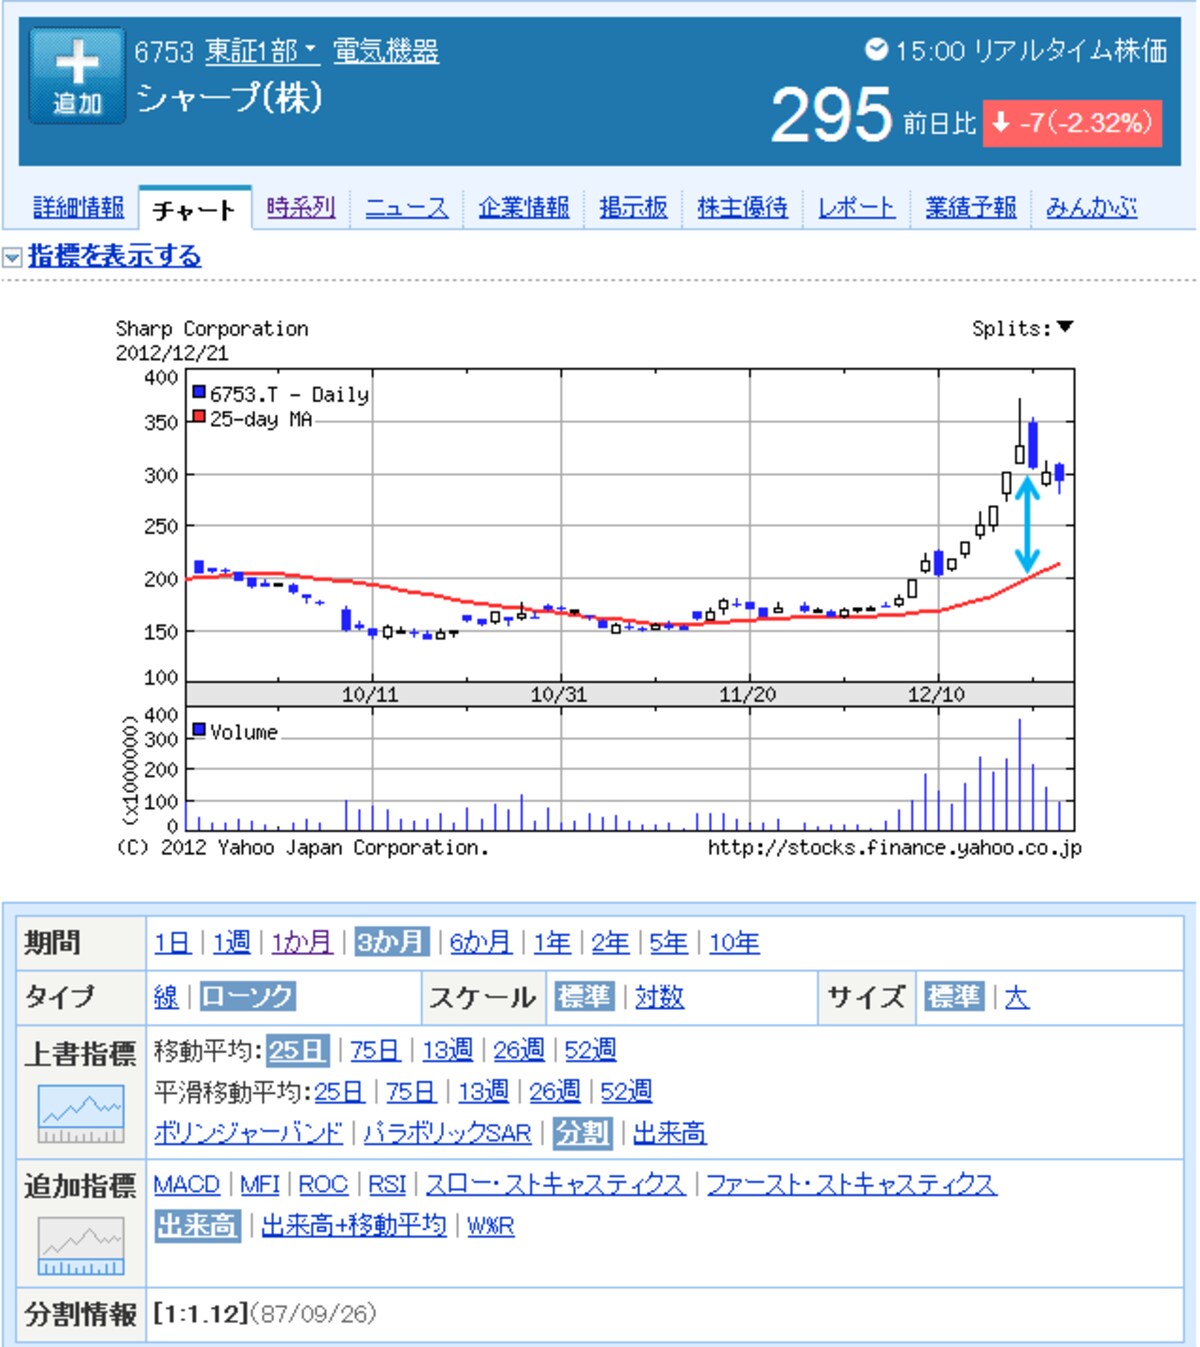The image size is (1200, 1347).
Task: Switch chart size to 大
Action: coord(1017,997)
